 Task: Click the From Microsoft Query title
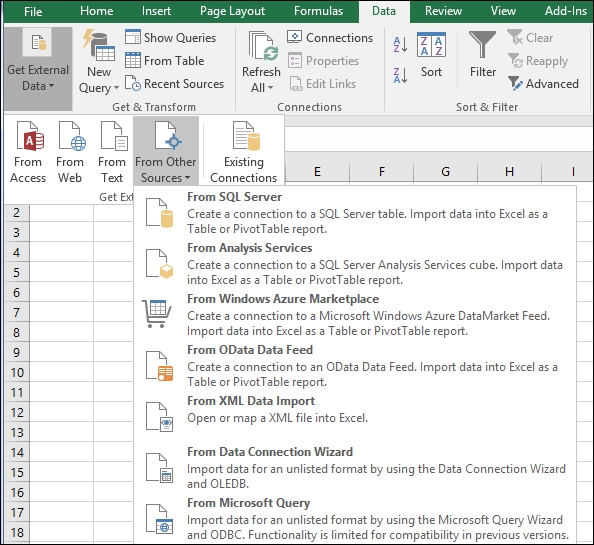[x=249, y=503]
